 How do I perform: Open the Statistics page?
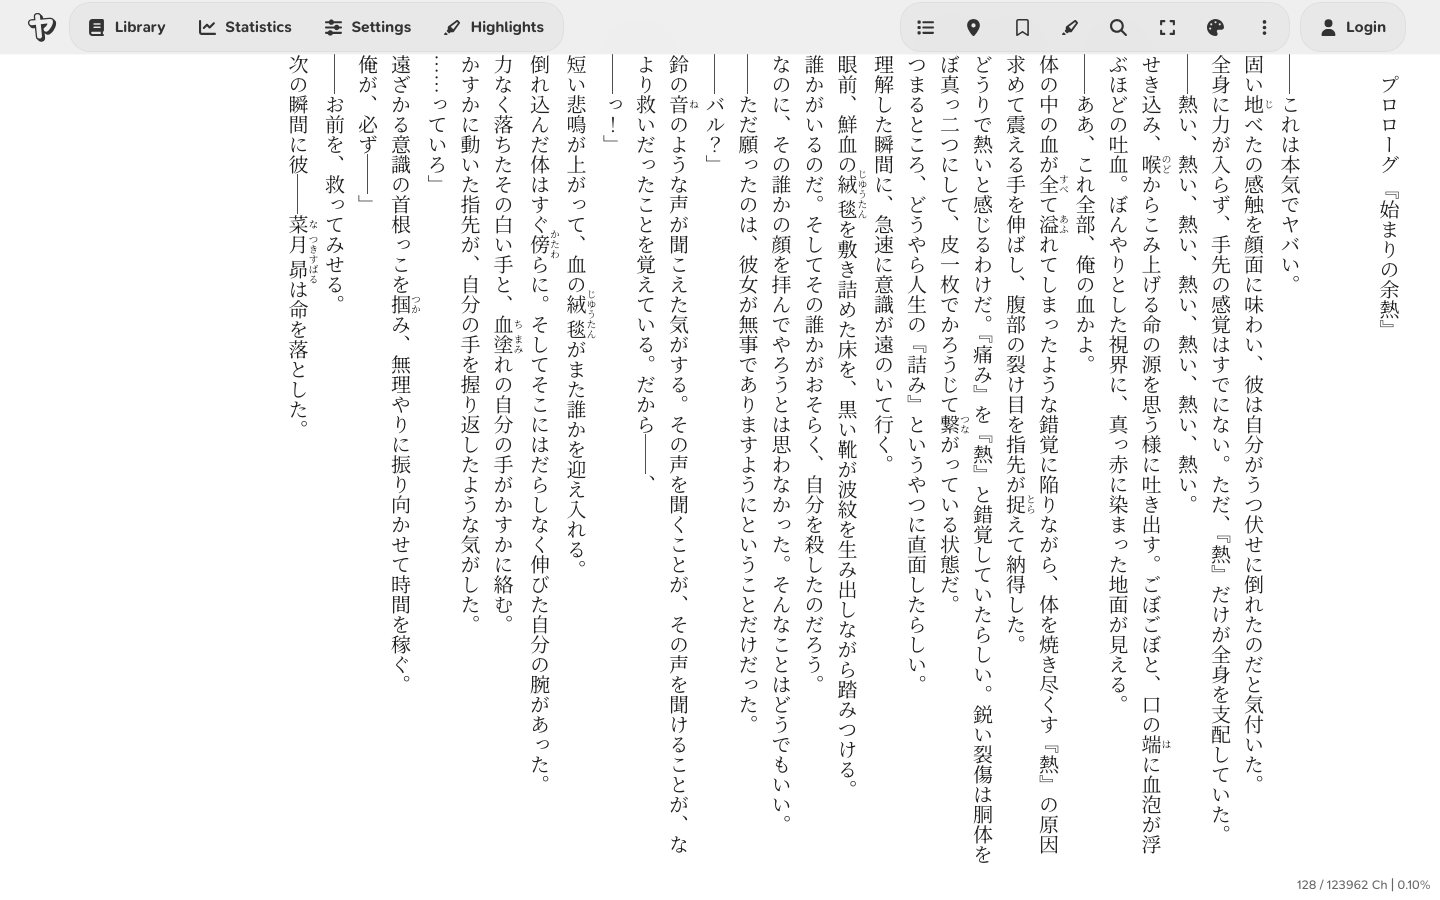[x=245, y=27]
